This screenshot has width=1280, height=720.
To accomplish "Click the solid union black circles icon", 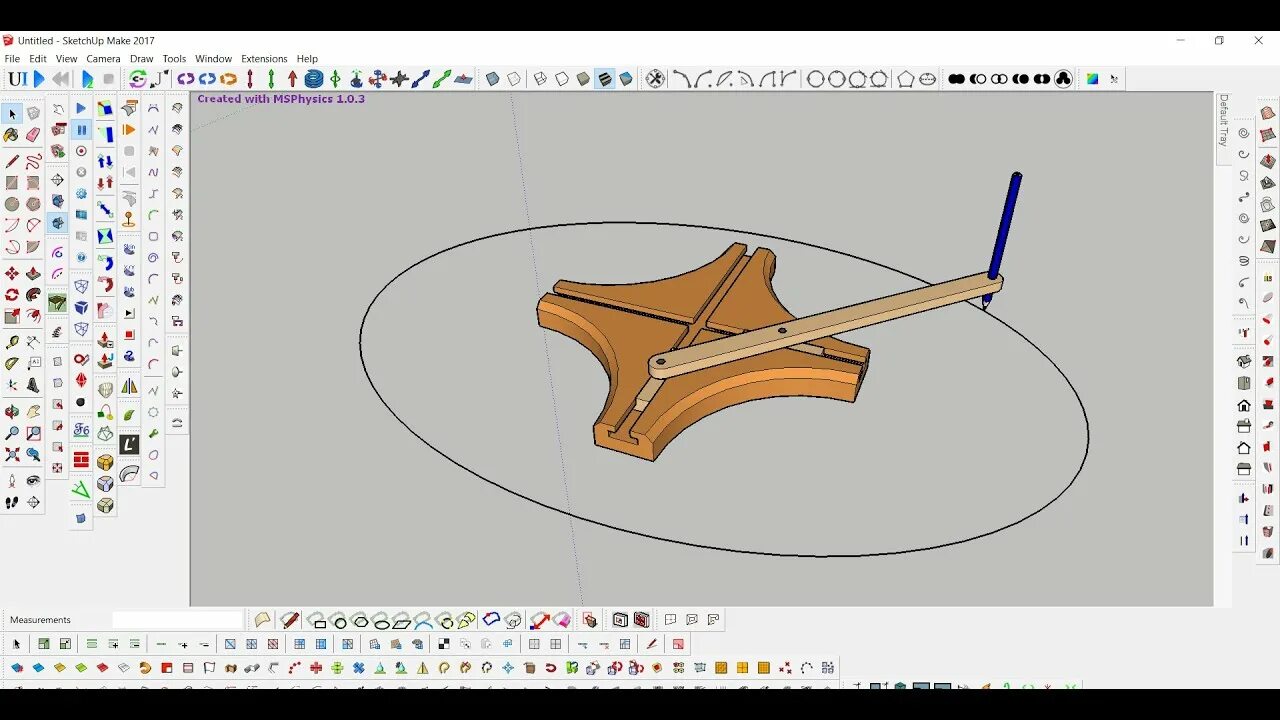I will pyautogui.click(x=957, y=79).
